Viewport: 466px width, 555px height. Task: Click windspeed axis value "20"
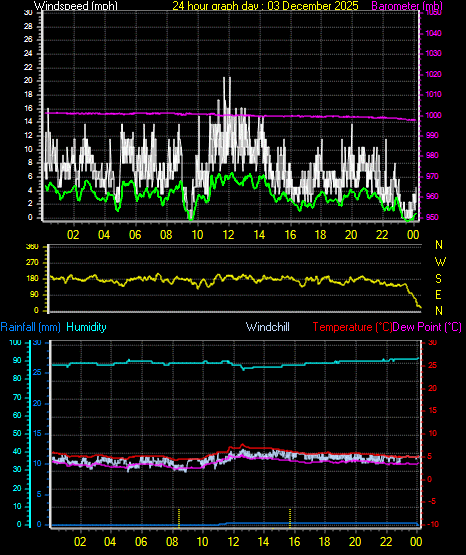click(x=28, y=80)
